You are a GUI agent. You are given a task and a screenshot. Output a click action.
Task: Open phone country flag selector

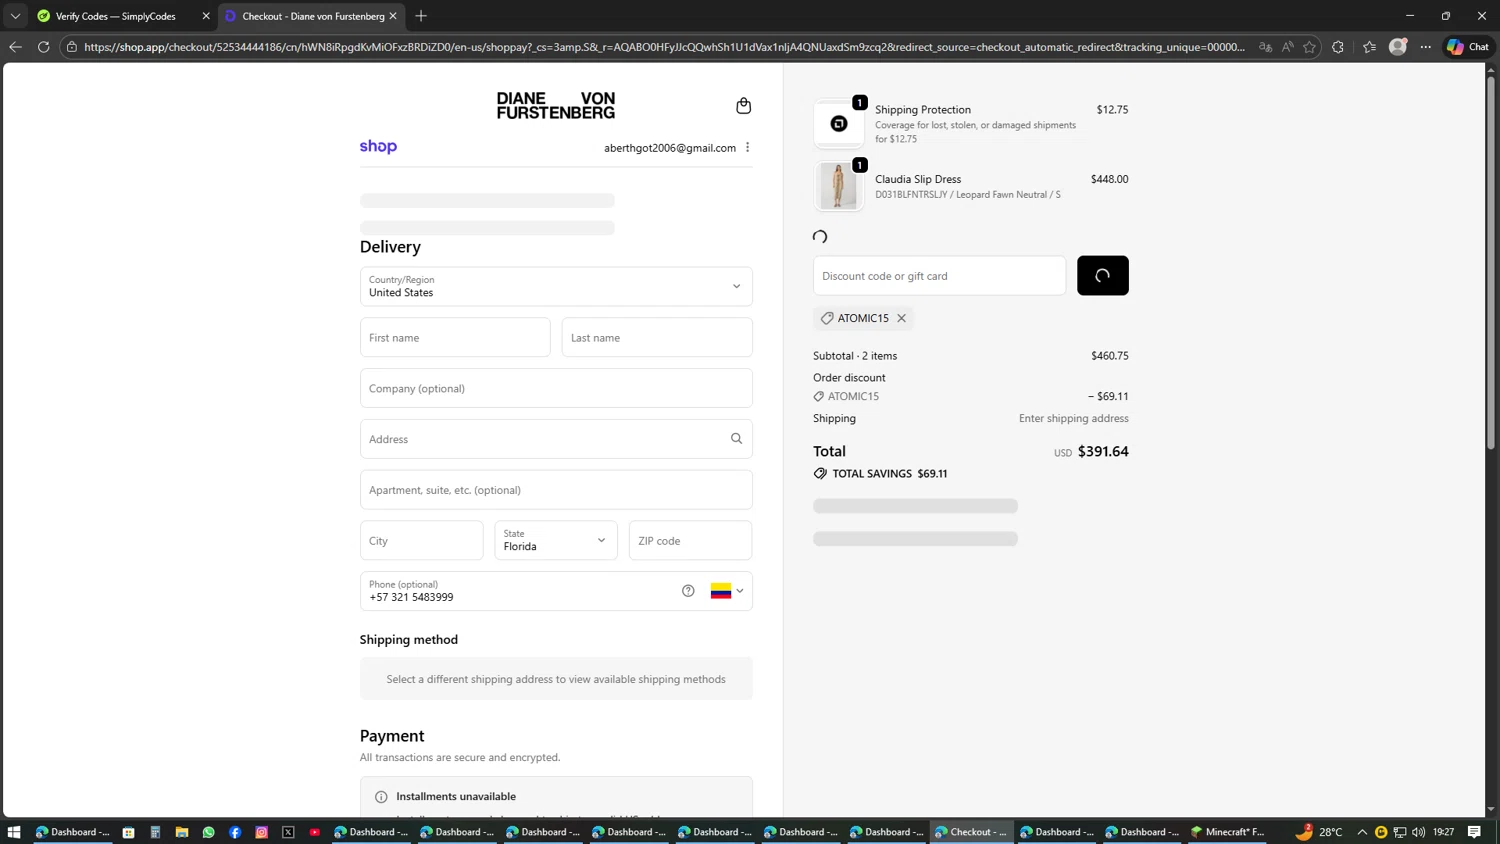point(727,591)
